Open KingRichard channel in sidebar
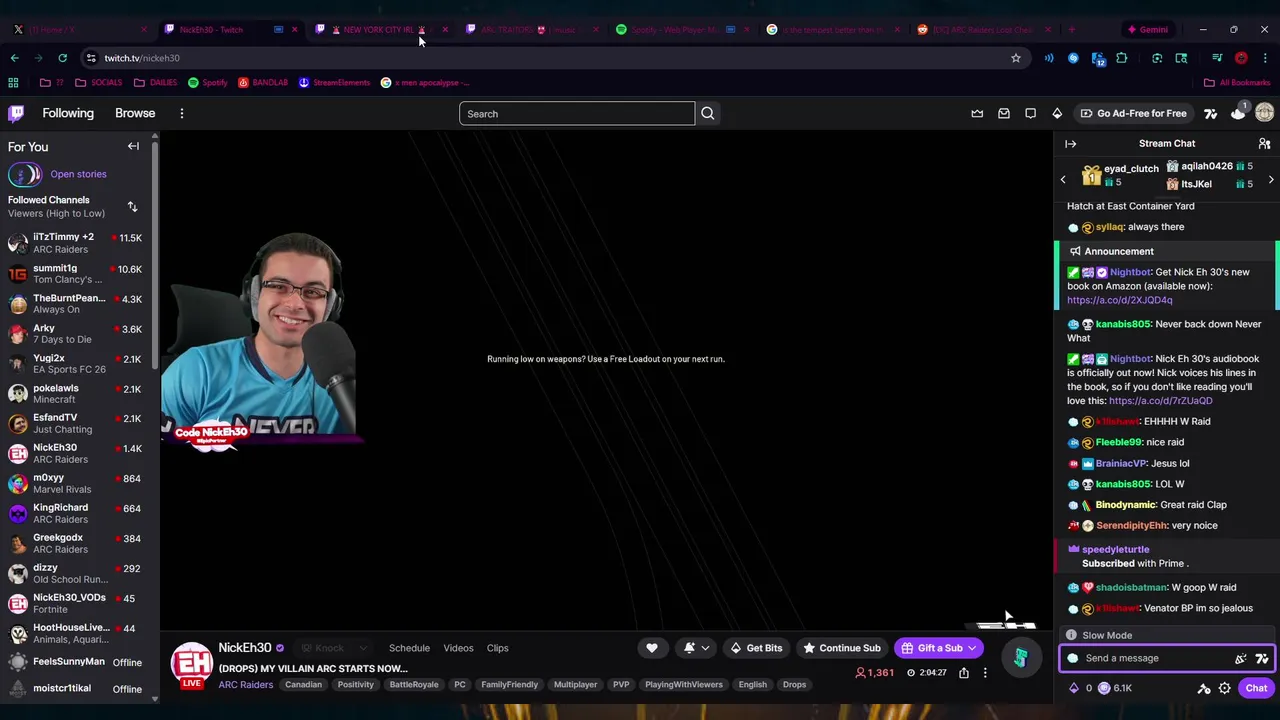 tap(76, 513)
